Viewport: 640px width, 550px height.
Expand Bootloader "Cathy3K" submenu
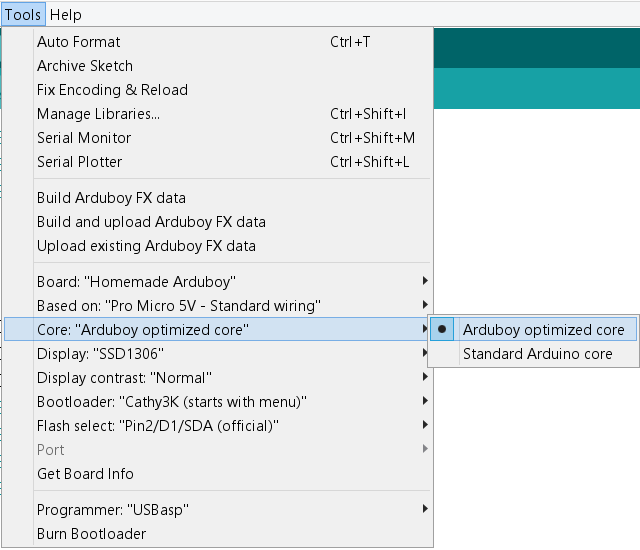click(171, 402)
